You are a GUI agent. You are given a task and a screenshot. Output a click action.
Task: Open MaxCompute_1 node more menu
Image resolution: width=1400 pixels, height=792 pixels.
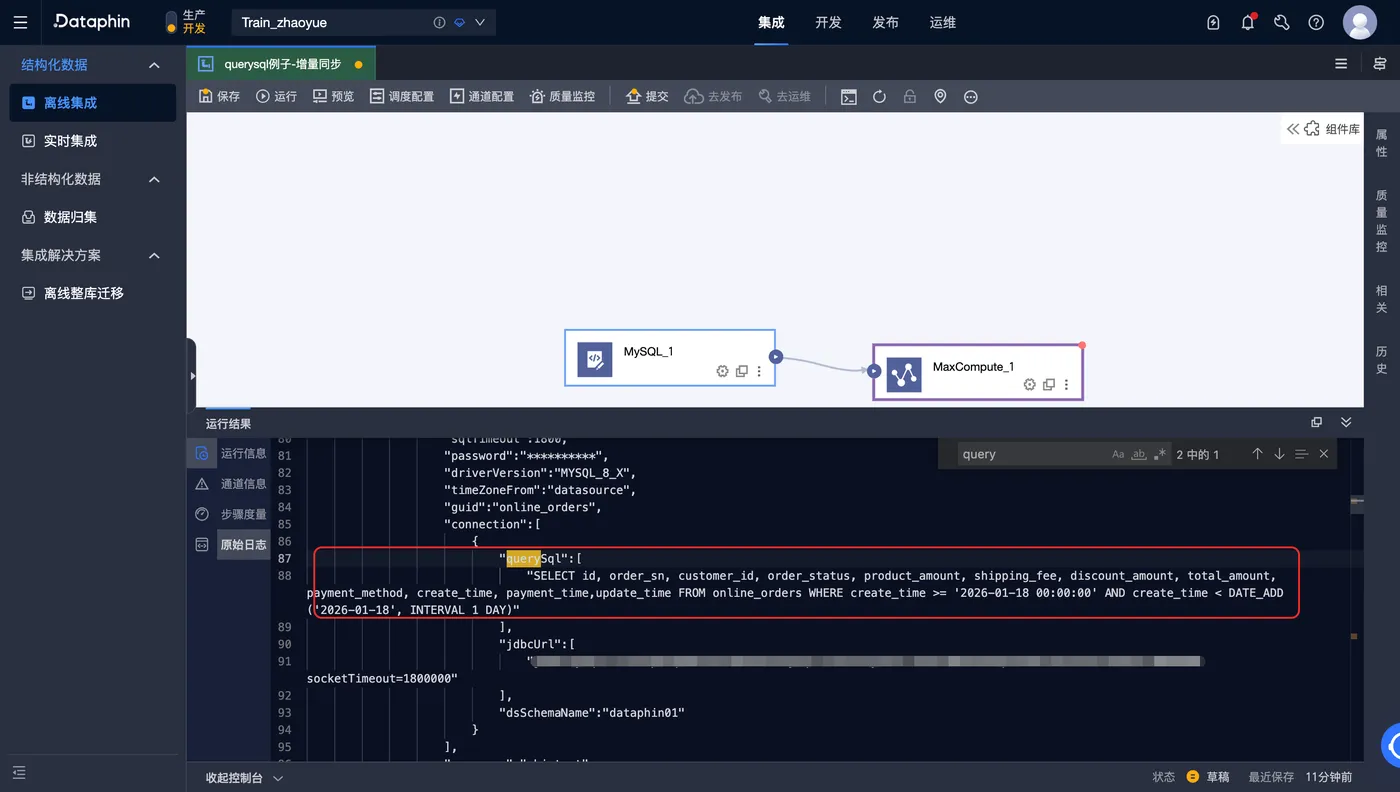[1067, 385]
